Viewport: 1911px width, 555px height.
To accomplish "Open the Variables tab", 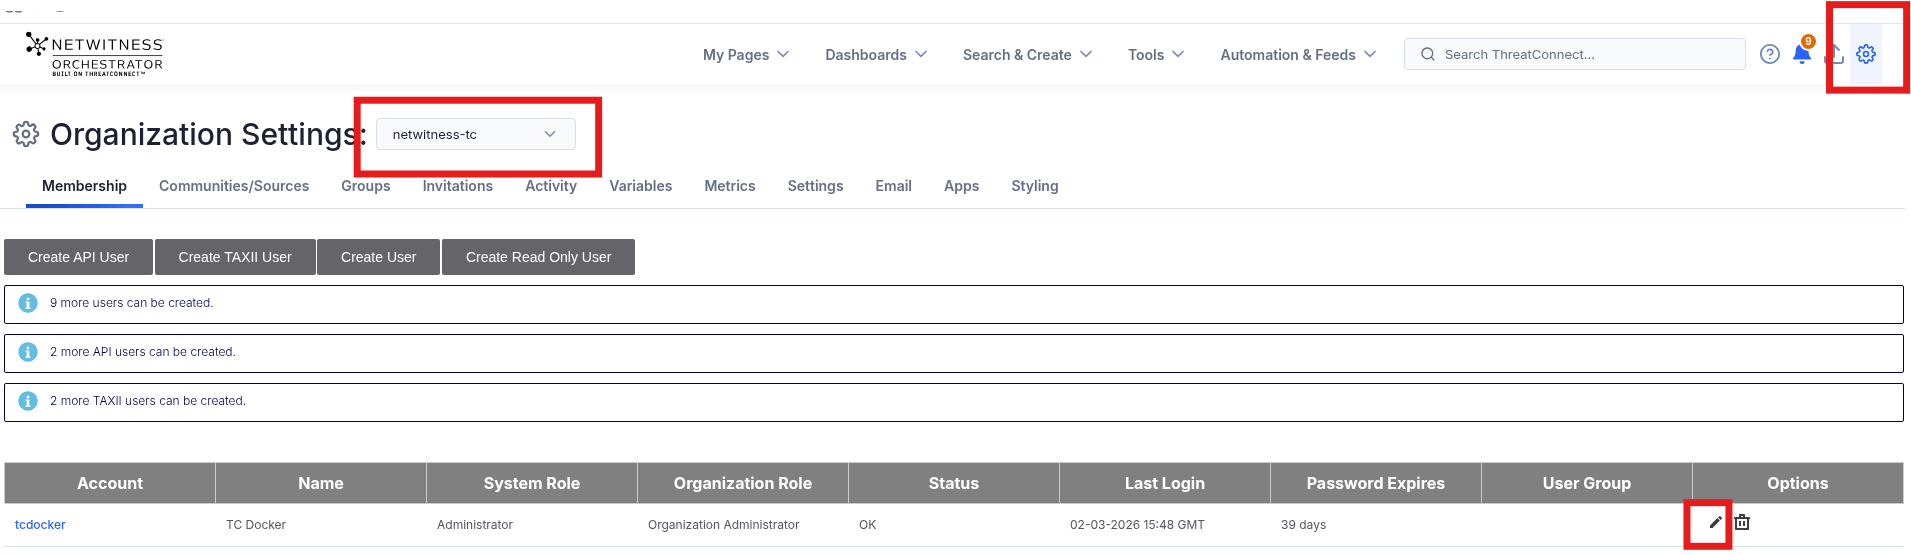I will [641, 186].
